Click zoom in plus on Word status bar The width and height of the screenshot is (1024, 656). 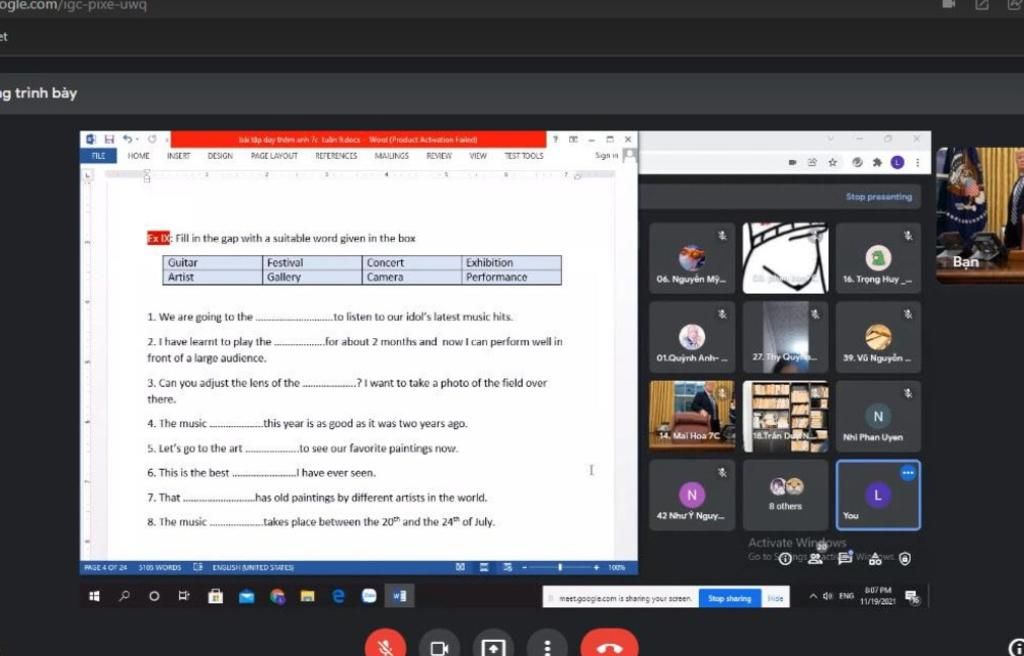click(596, 567)
